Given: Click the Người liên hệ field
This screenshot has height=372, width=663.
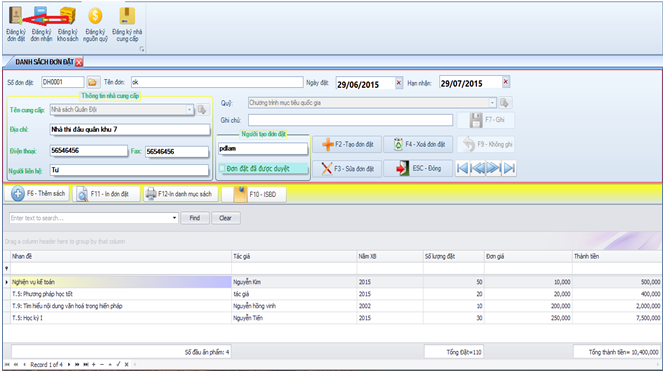Looking at the screenshot, I should pos(129,170).
